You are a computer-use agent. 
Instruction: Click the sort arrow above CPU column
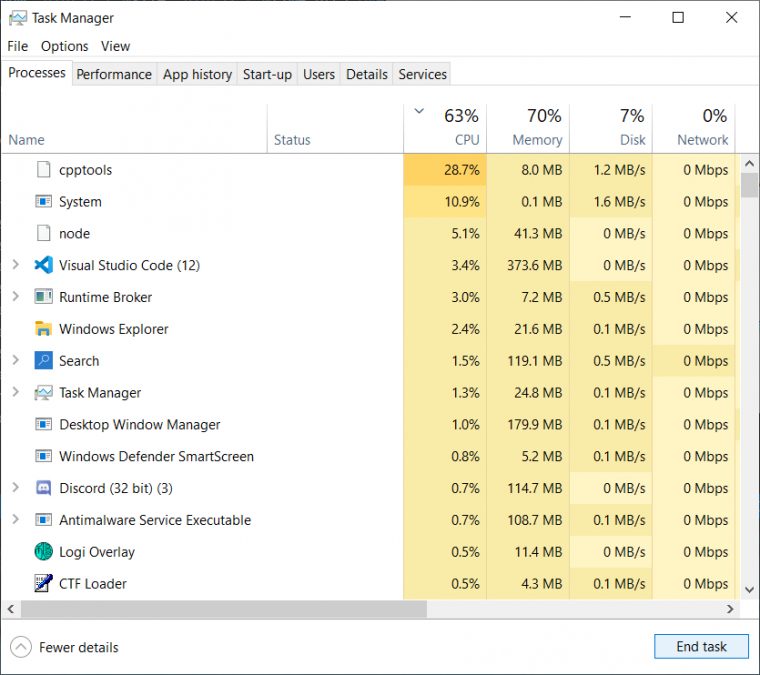(x=419, y=111)
